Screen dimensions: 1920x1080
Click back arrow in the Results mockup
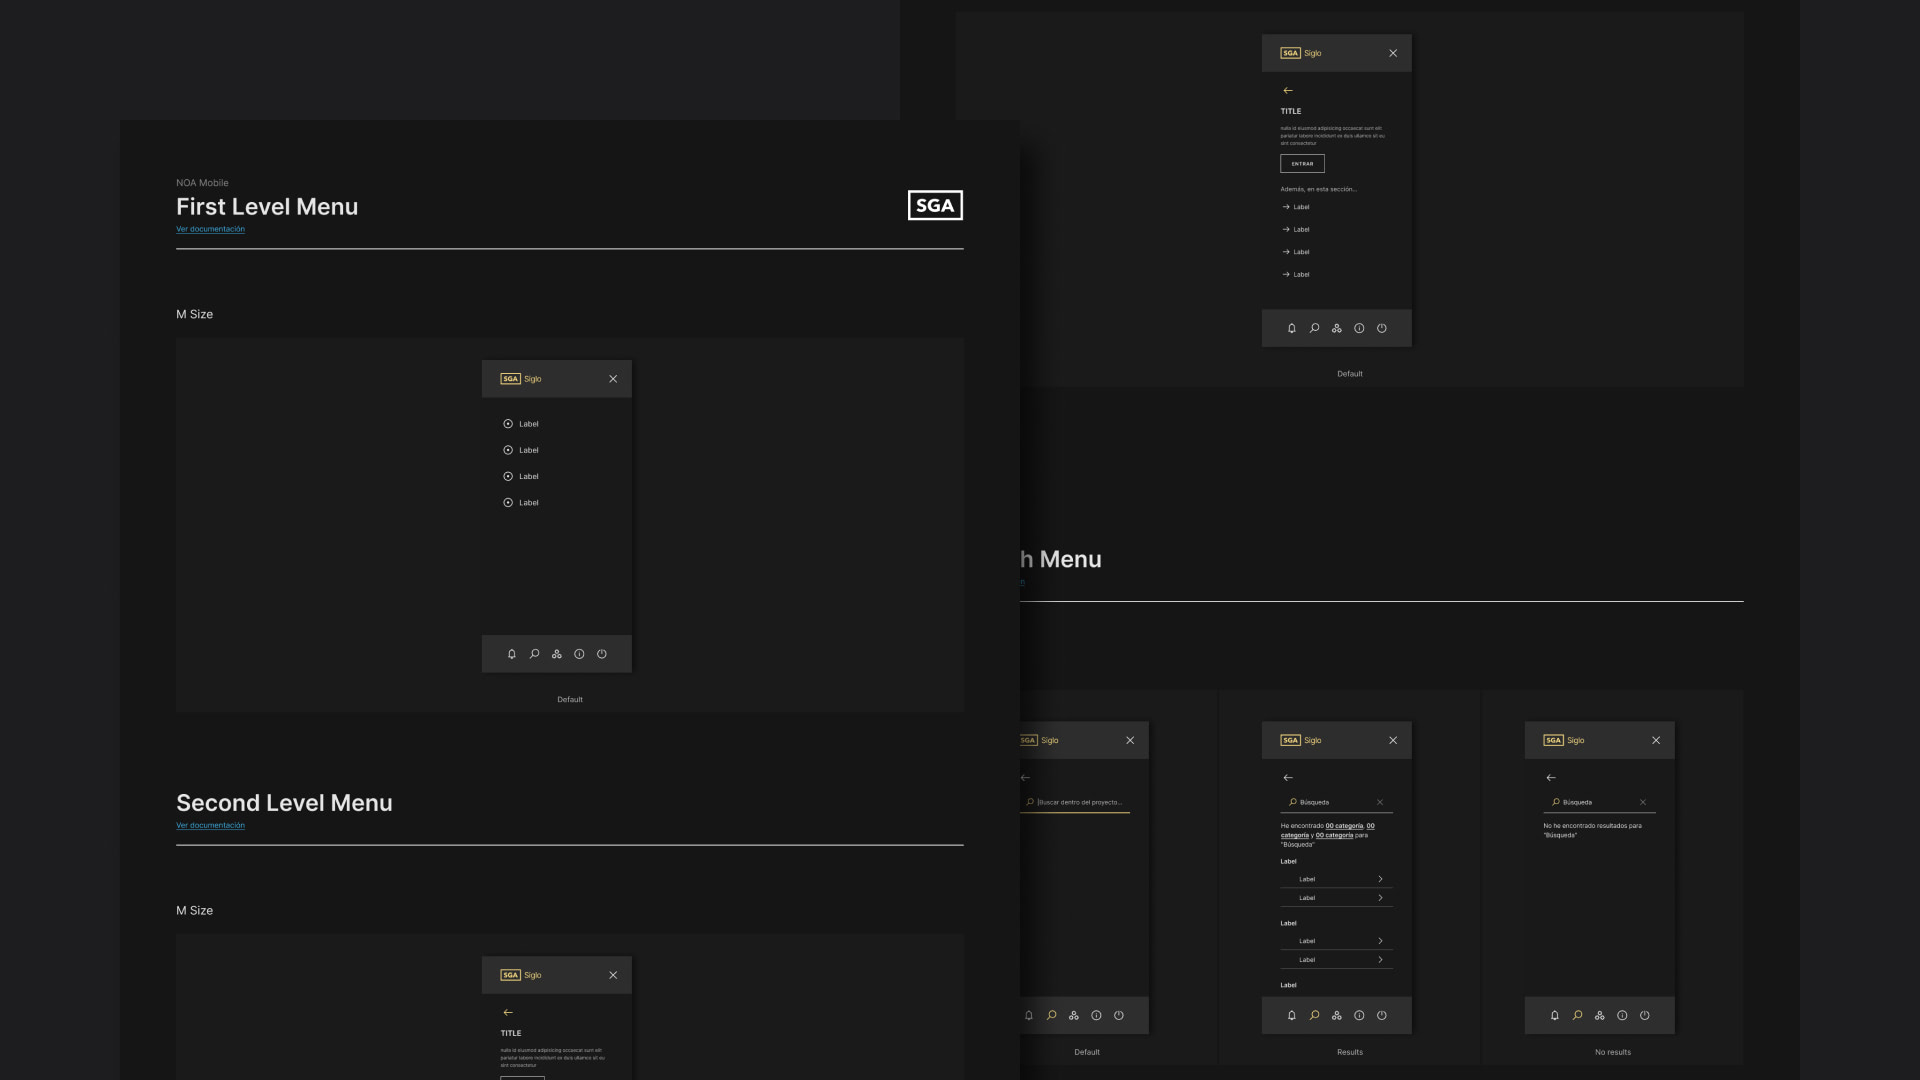tap(1288, 778)
